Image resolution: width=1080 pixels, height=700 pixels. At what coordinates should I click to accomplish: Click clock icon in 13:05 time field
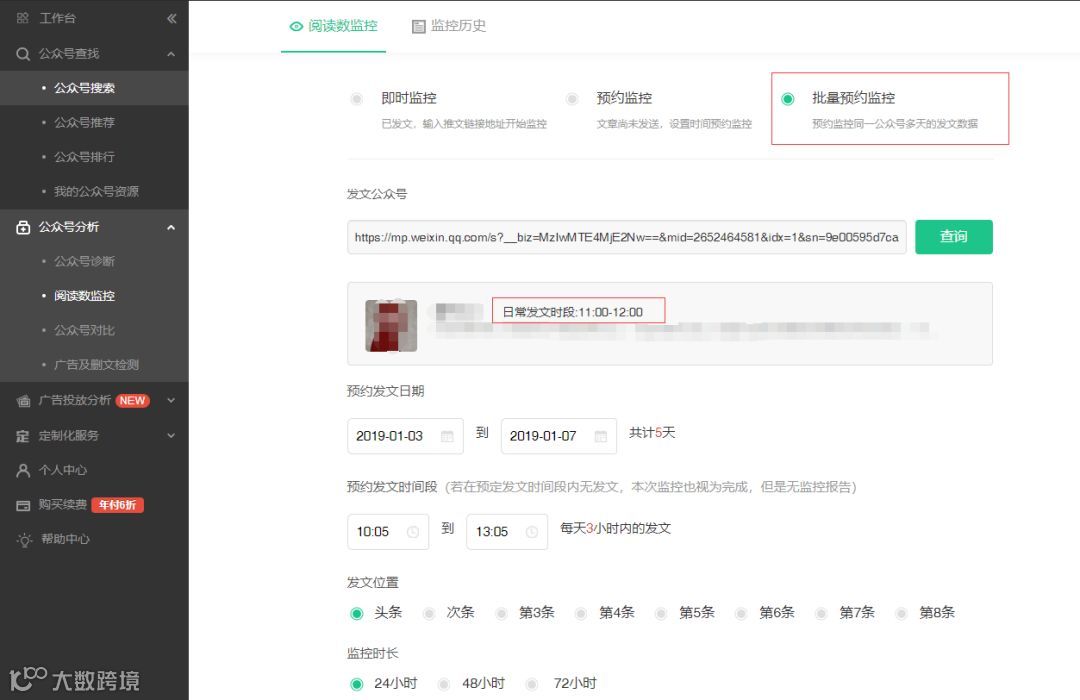532,532
